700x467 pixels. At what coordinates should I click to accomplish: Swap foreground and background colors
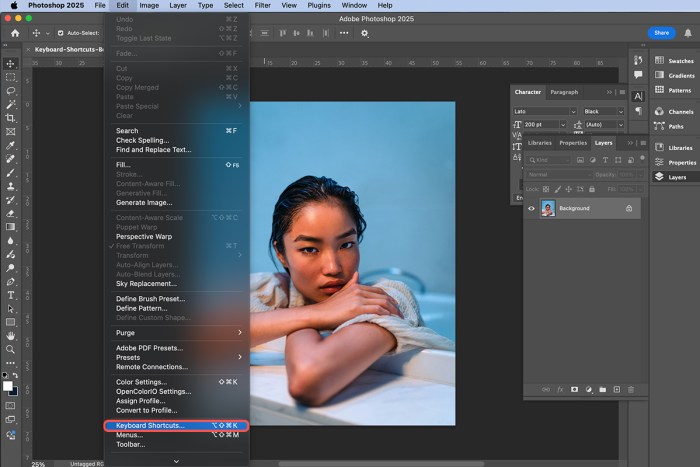[16, 375]
